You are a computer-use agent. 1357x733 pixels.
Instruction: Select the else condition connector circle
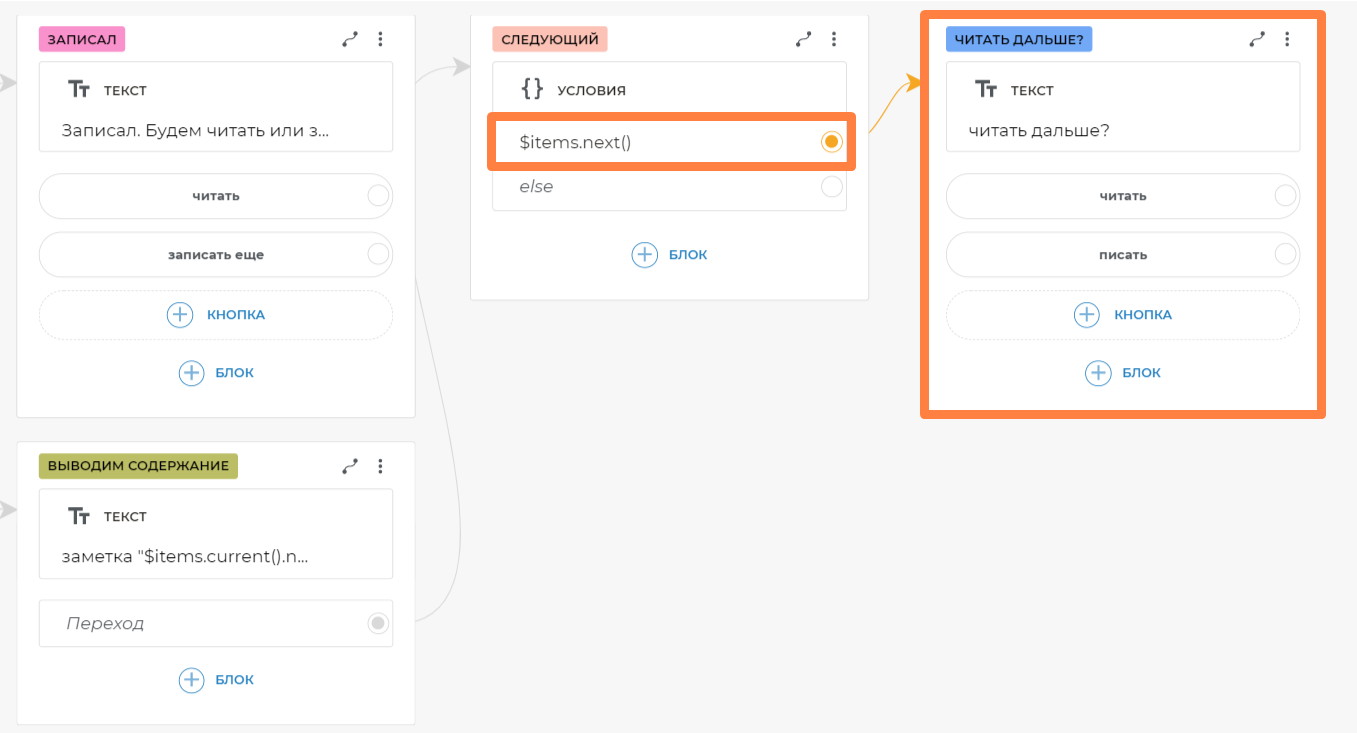pos(831,187)
